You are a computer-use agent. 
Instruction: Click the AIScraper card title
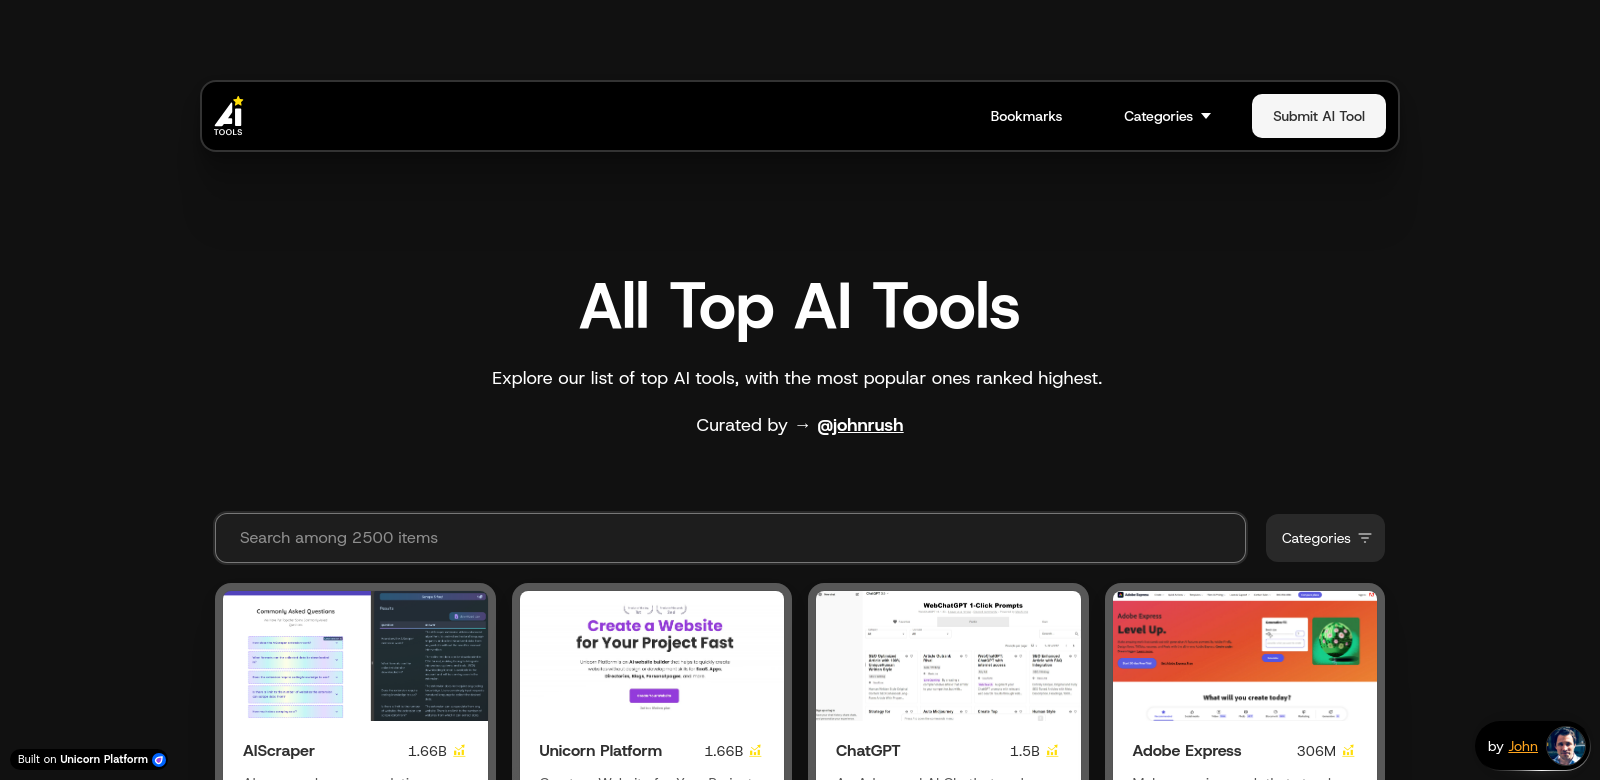(x=279, y=751)
